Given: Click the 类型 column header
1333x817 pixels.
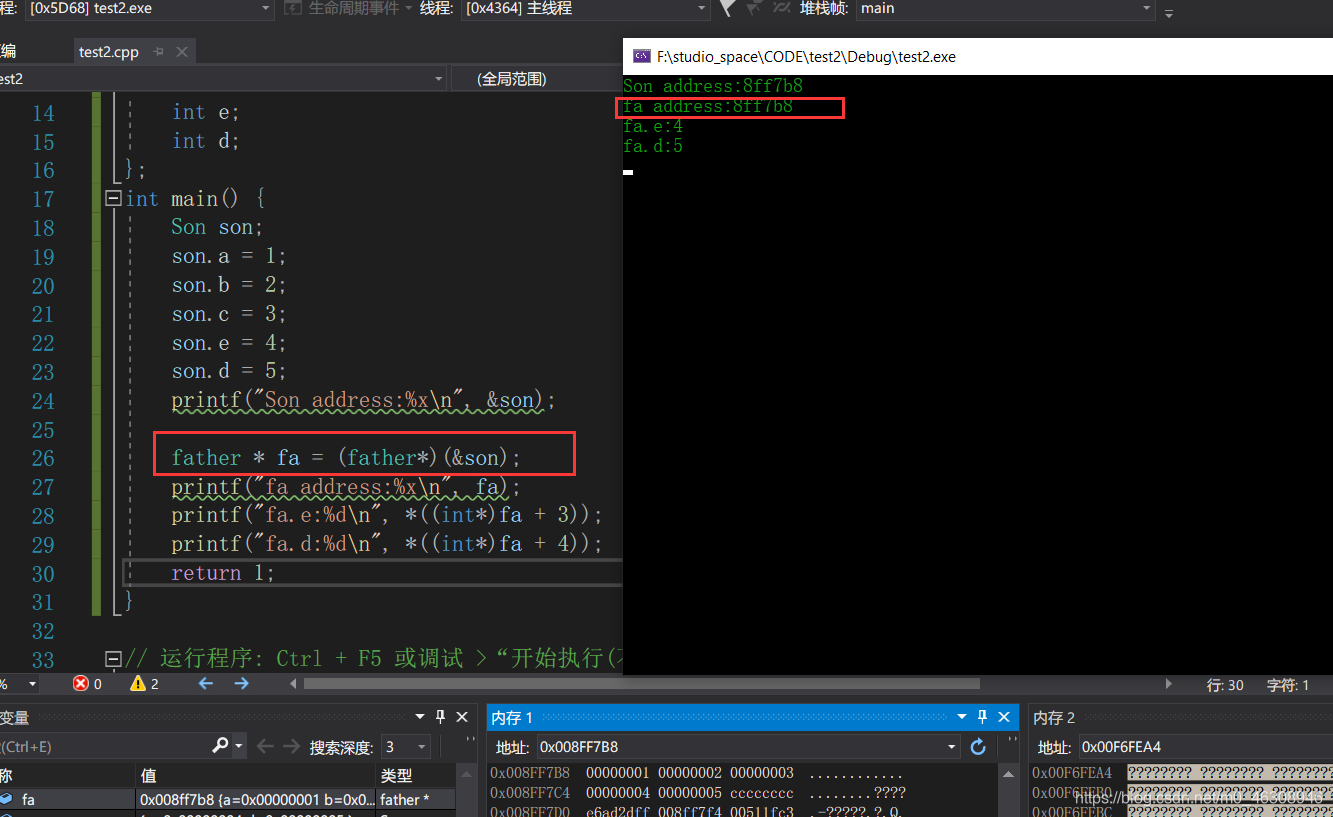Looking at the screenshot, I should [x=415, y=775].
